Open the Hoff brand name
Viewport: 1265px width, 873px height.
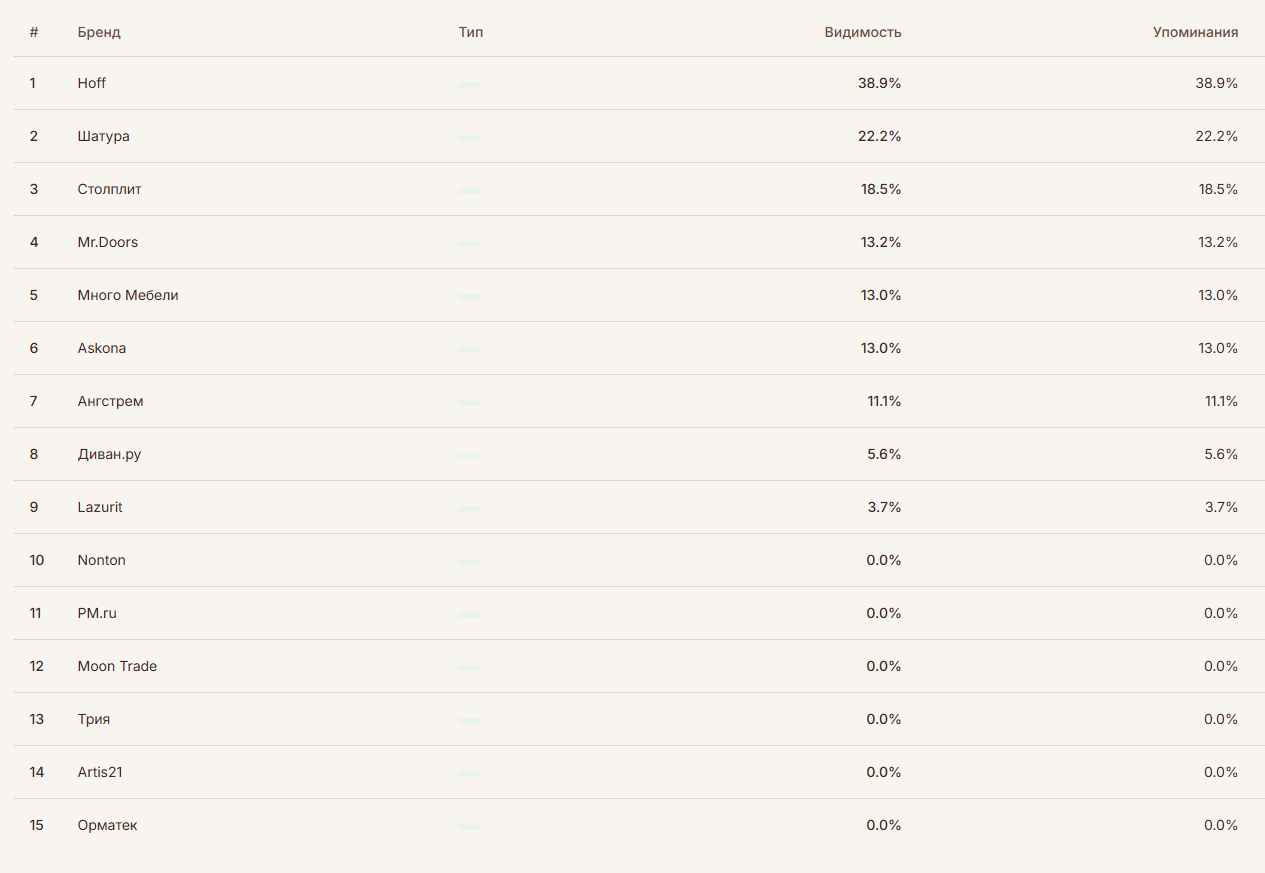point(92,83)
